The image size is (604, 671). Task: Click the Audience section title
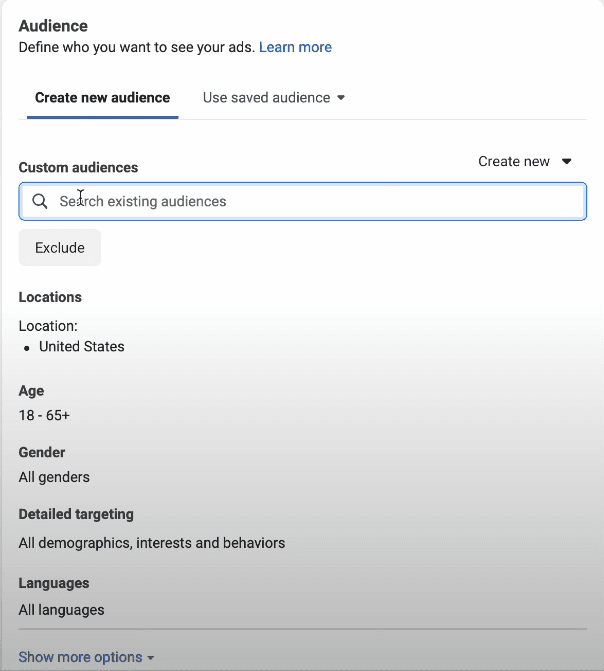click(53, 25)
